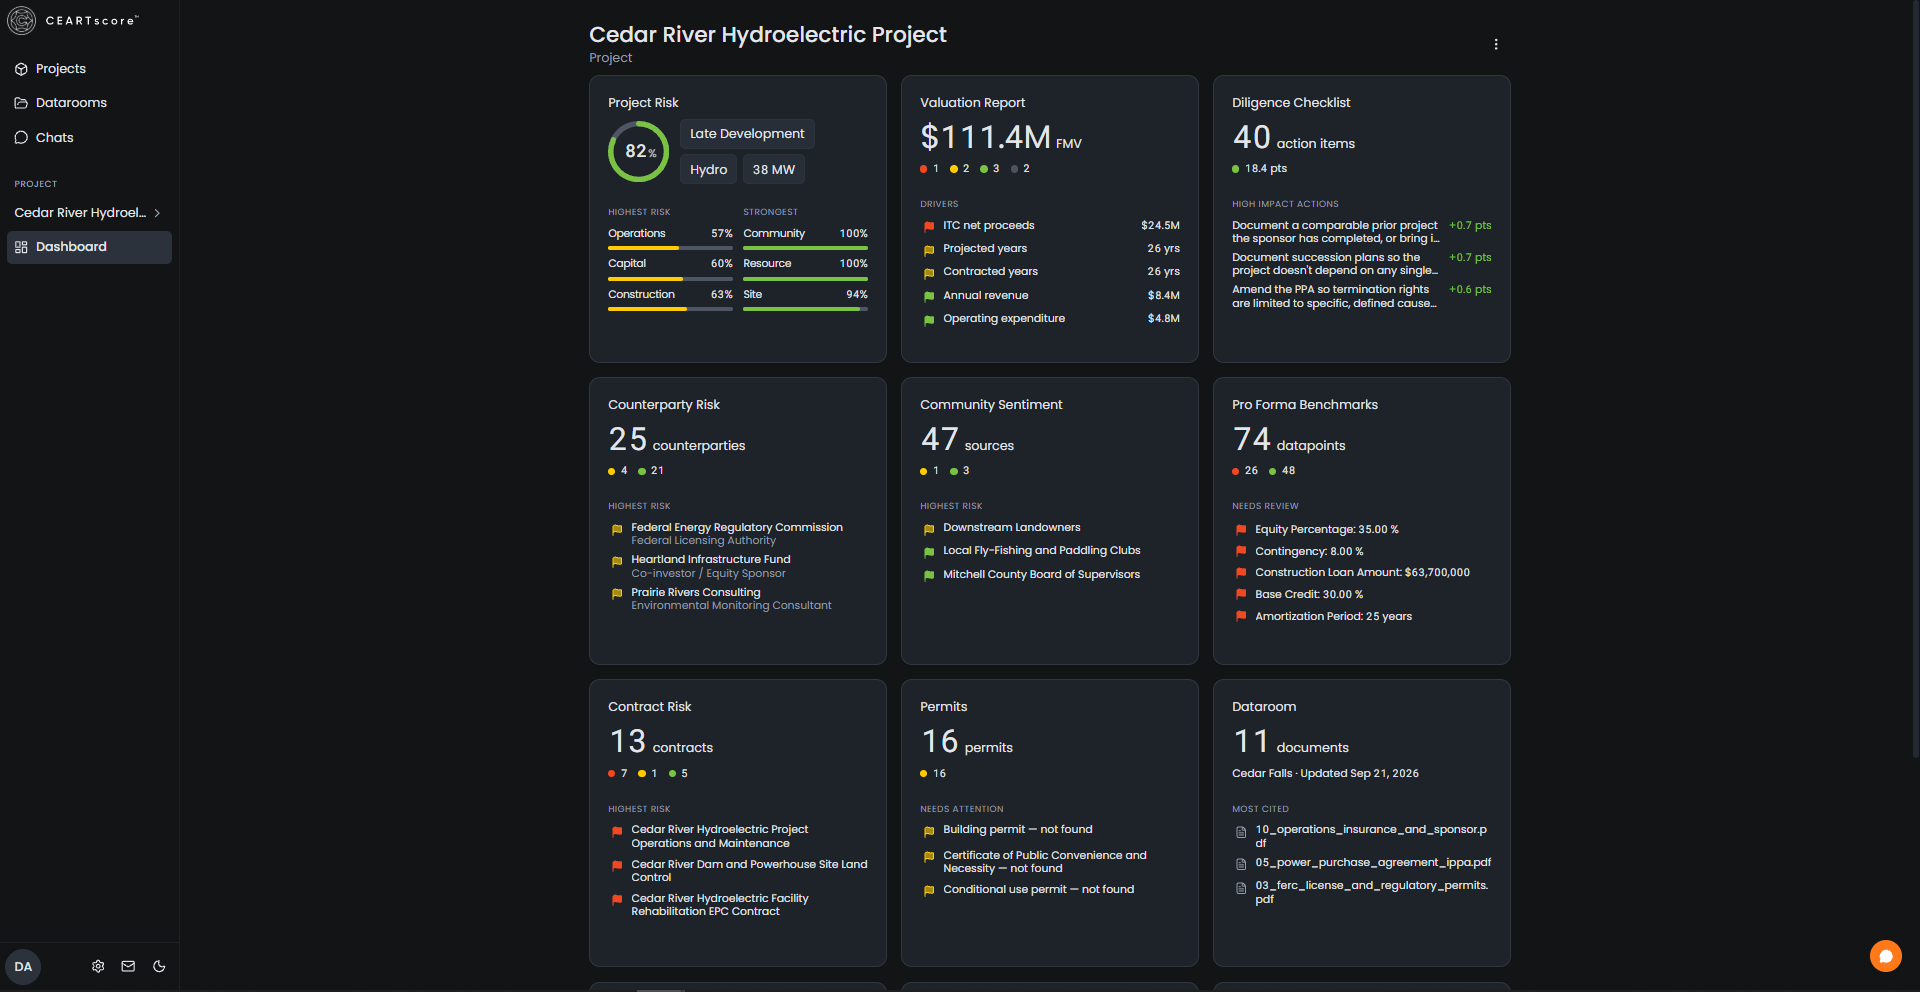The height and width of the screenshot is (992, 1920).
Task: Click the flag beside Downstream Landowners
Action: point(929,528)
